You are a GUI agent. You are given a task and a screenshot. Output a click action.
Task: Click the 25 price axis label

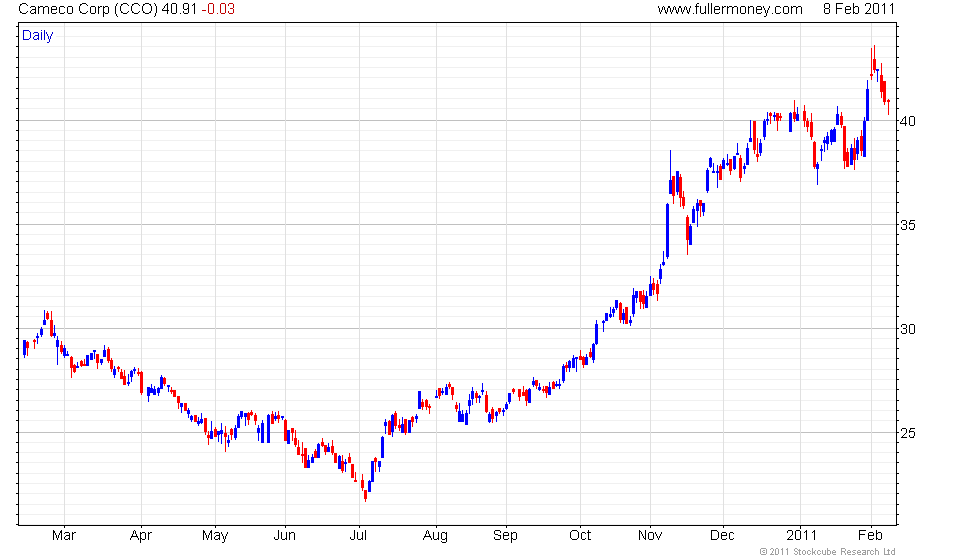[x=908, y=433]
